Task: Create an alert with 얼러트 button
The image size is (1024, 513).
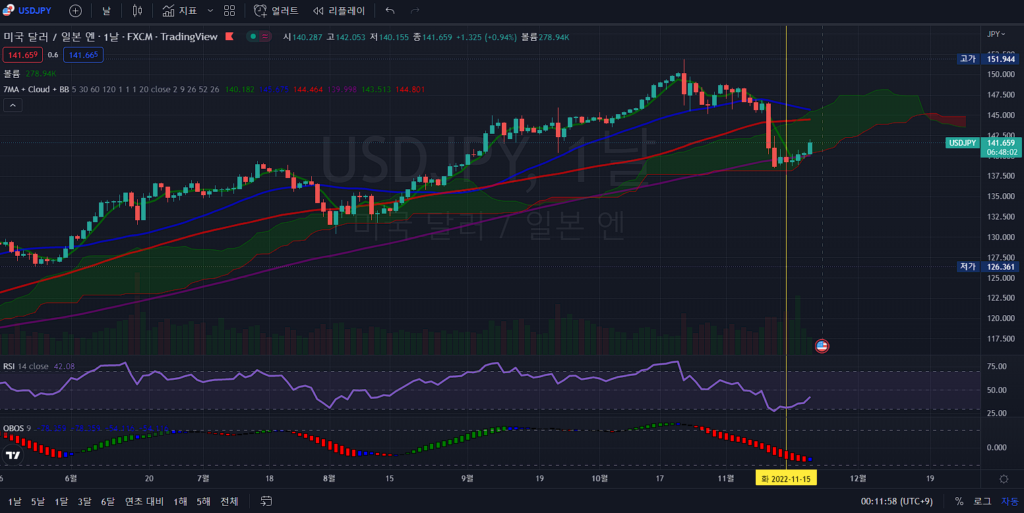Action: pos(277,10)
